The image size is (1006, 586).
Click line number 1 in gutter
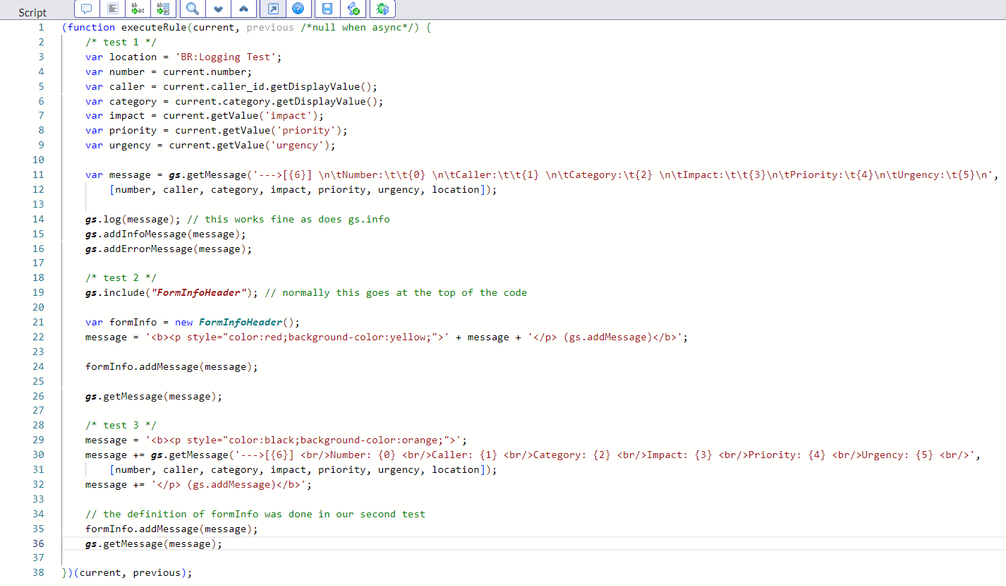41,28
